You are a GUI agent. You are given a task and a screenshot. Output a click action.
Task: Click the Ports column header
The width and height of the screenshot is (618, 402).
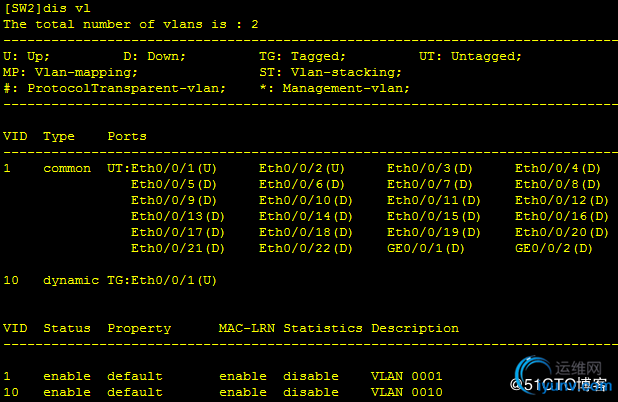pyautogui.click(x=127, y=136)
